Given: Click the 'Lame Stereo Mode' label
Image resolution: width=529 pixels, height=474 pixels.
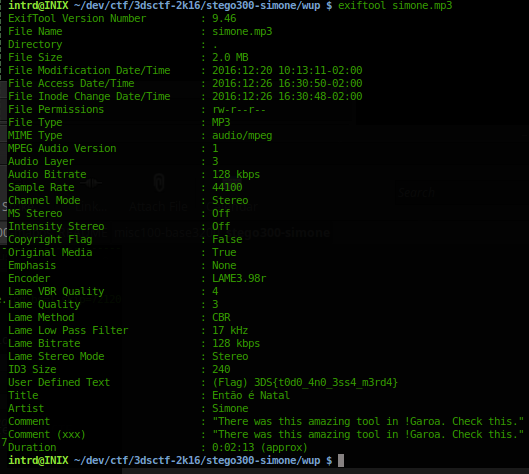Looking at the screenshot, I should pyautogui.click(x=56, y=356).
